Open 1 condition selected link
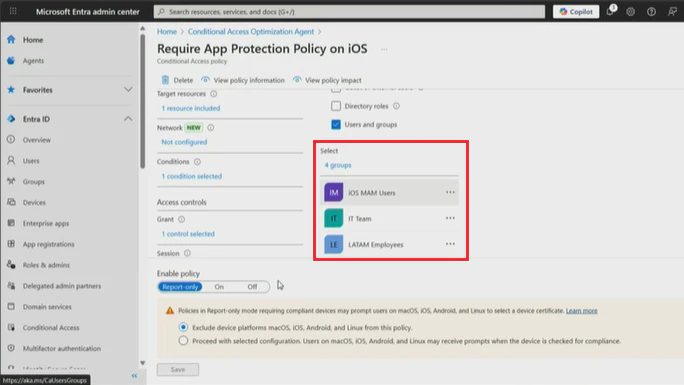 (x=192, y=176)
